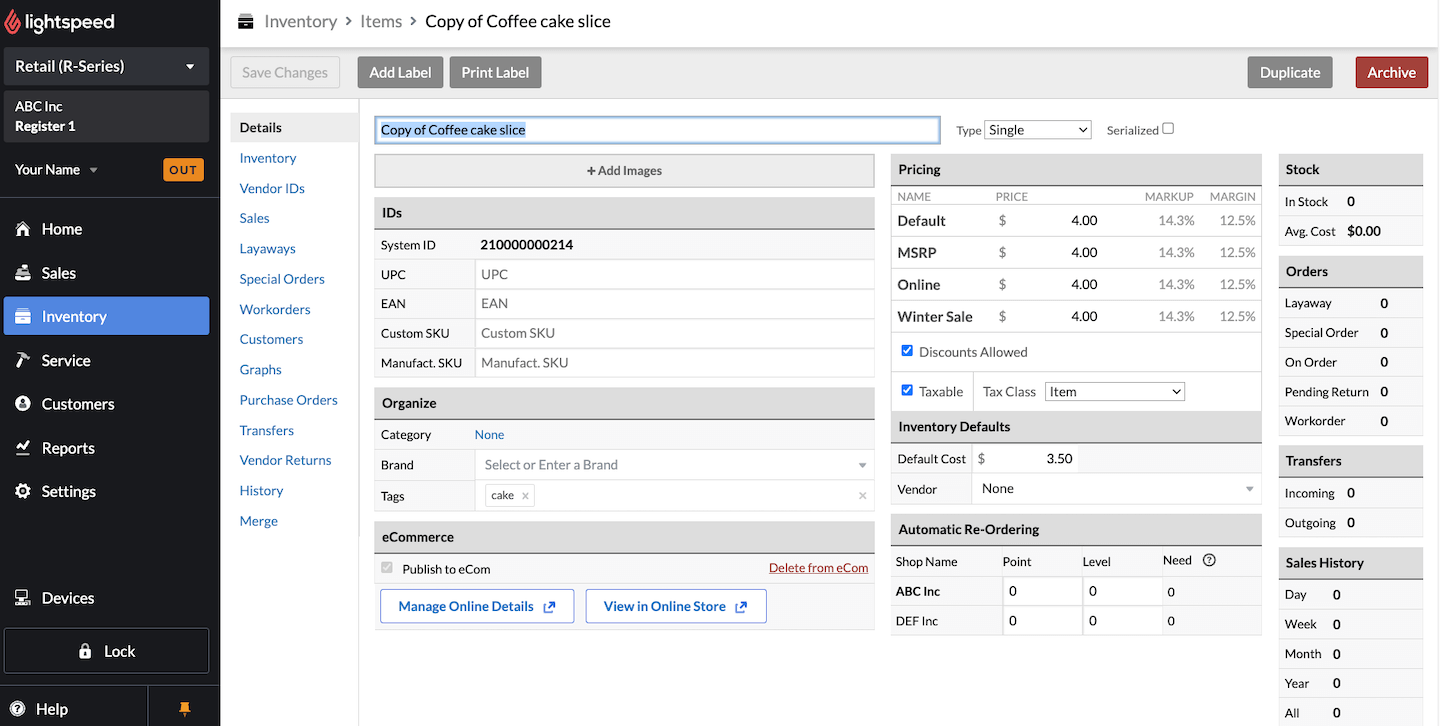This screenshot has height=726, width=1440.
Task: Click the Reports chart icon in the sidebar
Action: coord(23,448)
